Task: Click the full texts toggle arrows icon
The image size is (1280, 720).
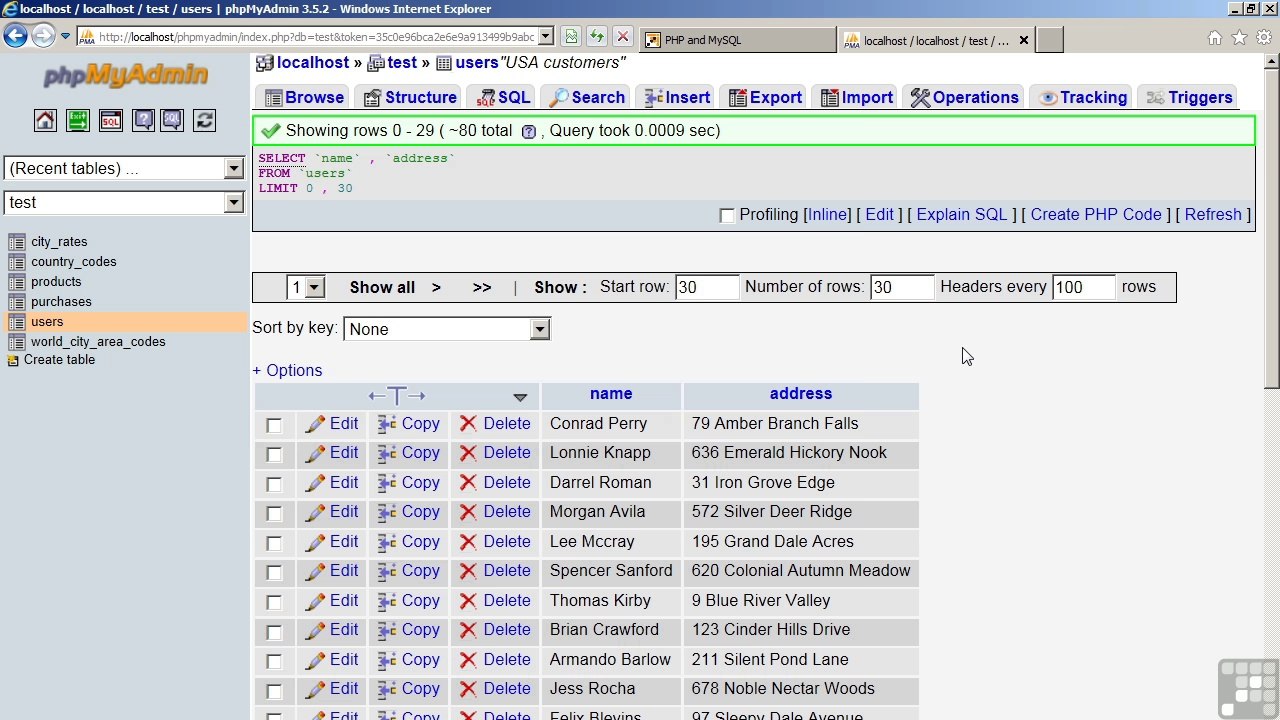Action: [x=397, y=396]
